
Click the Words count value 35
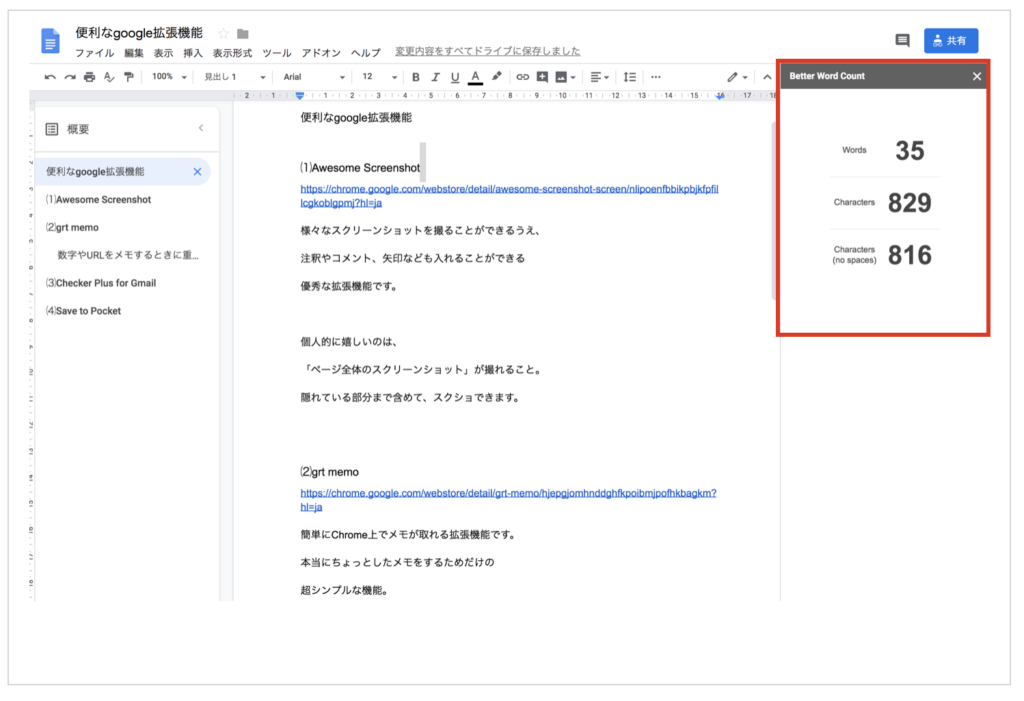pyautogui.click(x=910, y=151)
